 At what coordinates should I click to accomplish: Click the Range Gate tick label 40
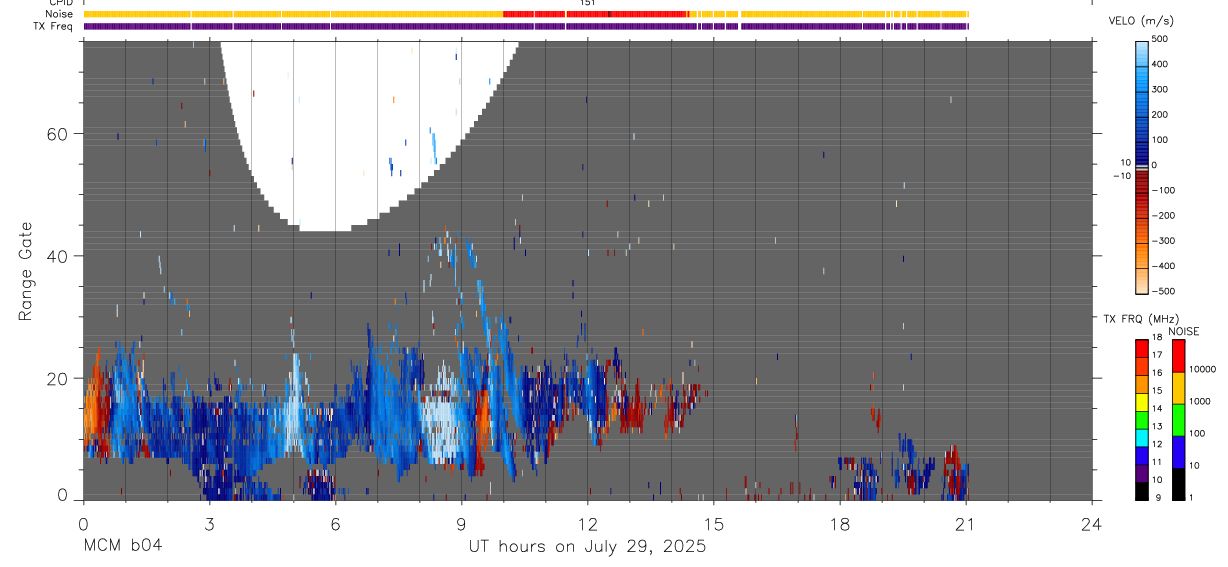pos(57,256)
